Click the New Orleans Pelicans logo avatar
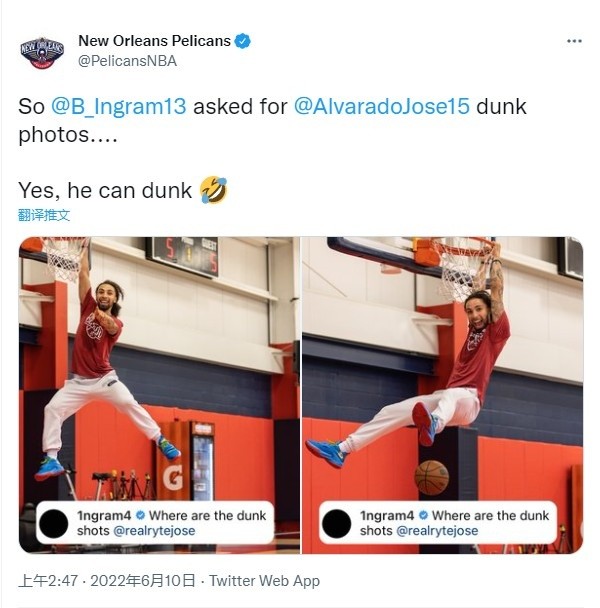 pyautogui.click(x=42, y=53)
